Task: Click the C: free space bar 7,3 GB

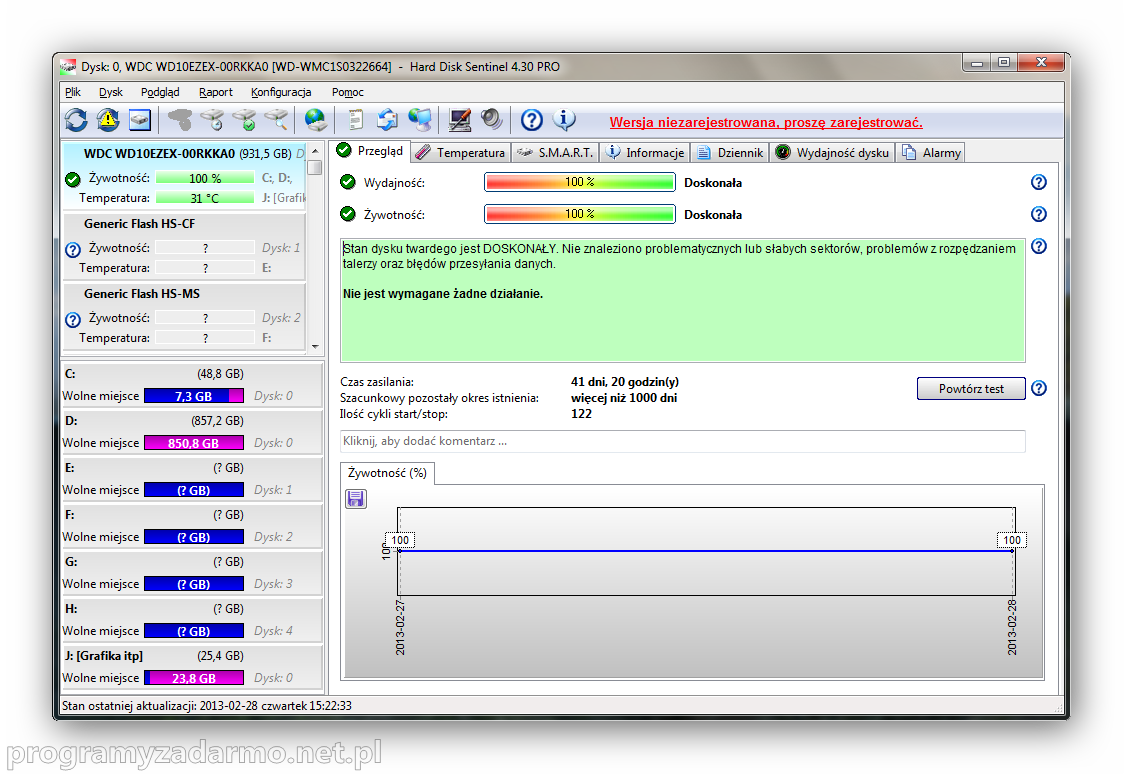Action: point(194,396)
